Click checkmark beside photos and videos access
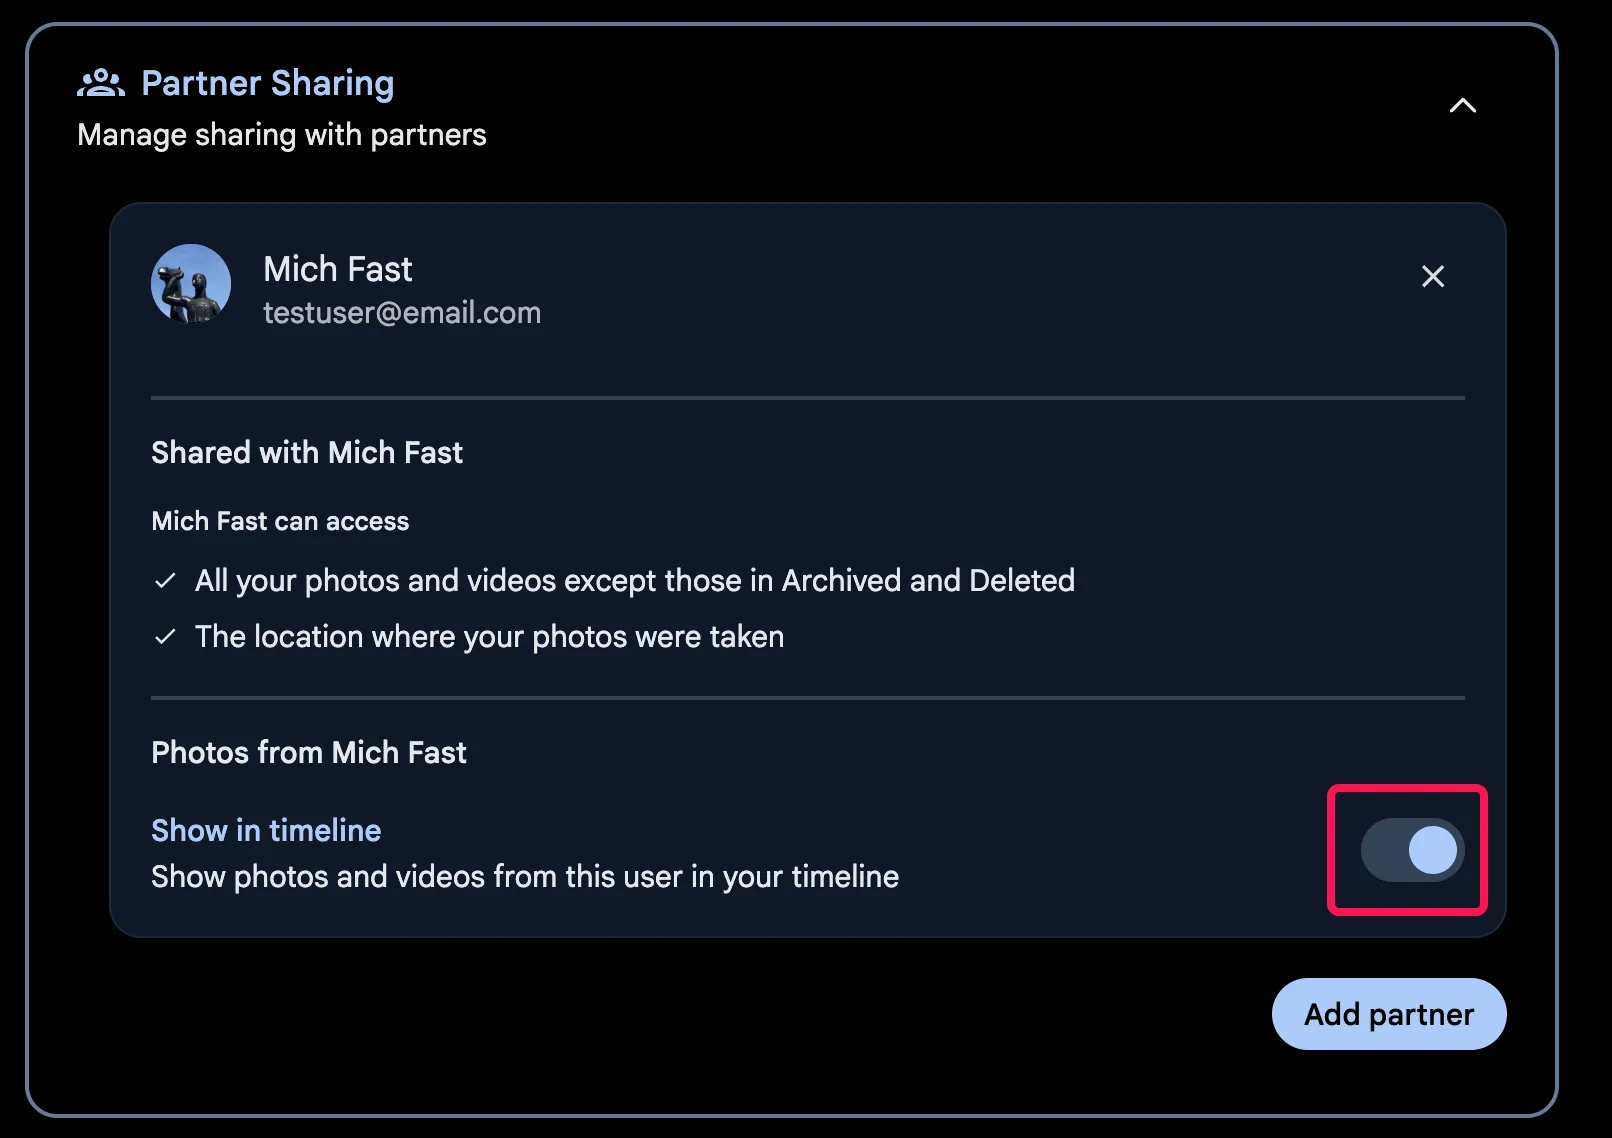The image size is (1612, 1138). tap(166, 581)
